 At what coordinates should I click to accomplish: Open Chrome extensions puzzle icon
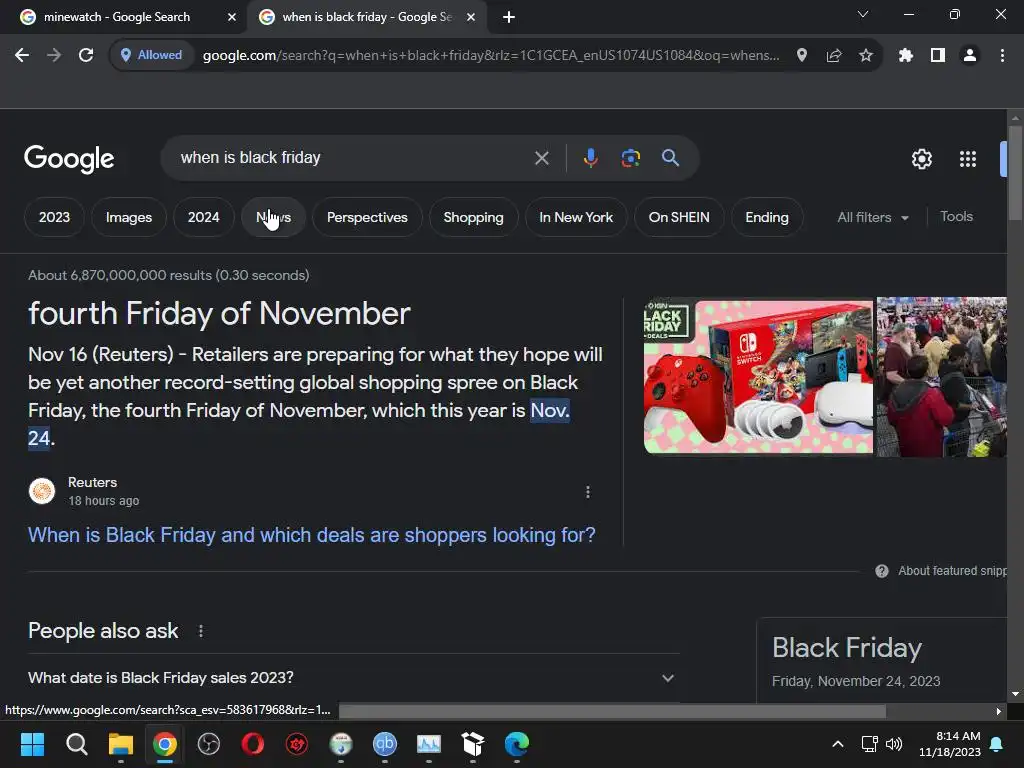(x=906, y=56)
